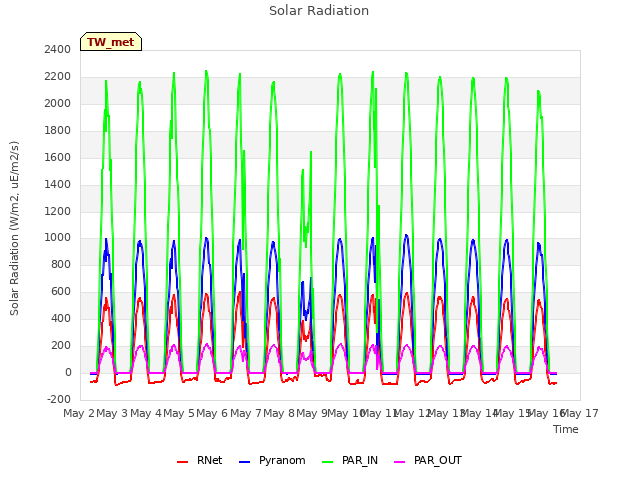The image size is (640, 480).
Task: Click the green PAR_IN legend swatch
Action: click(328, 462)
